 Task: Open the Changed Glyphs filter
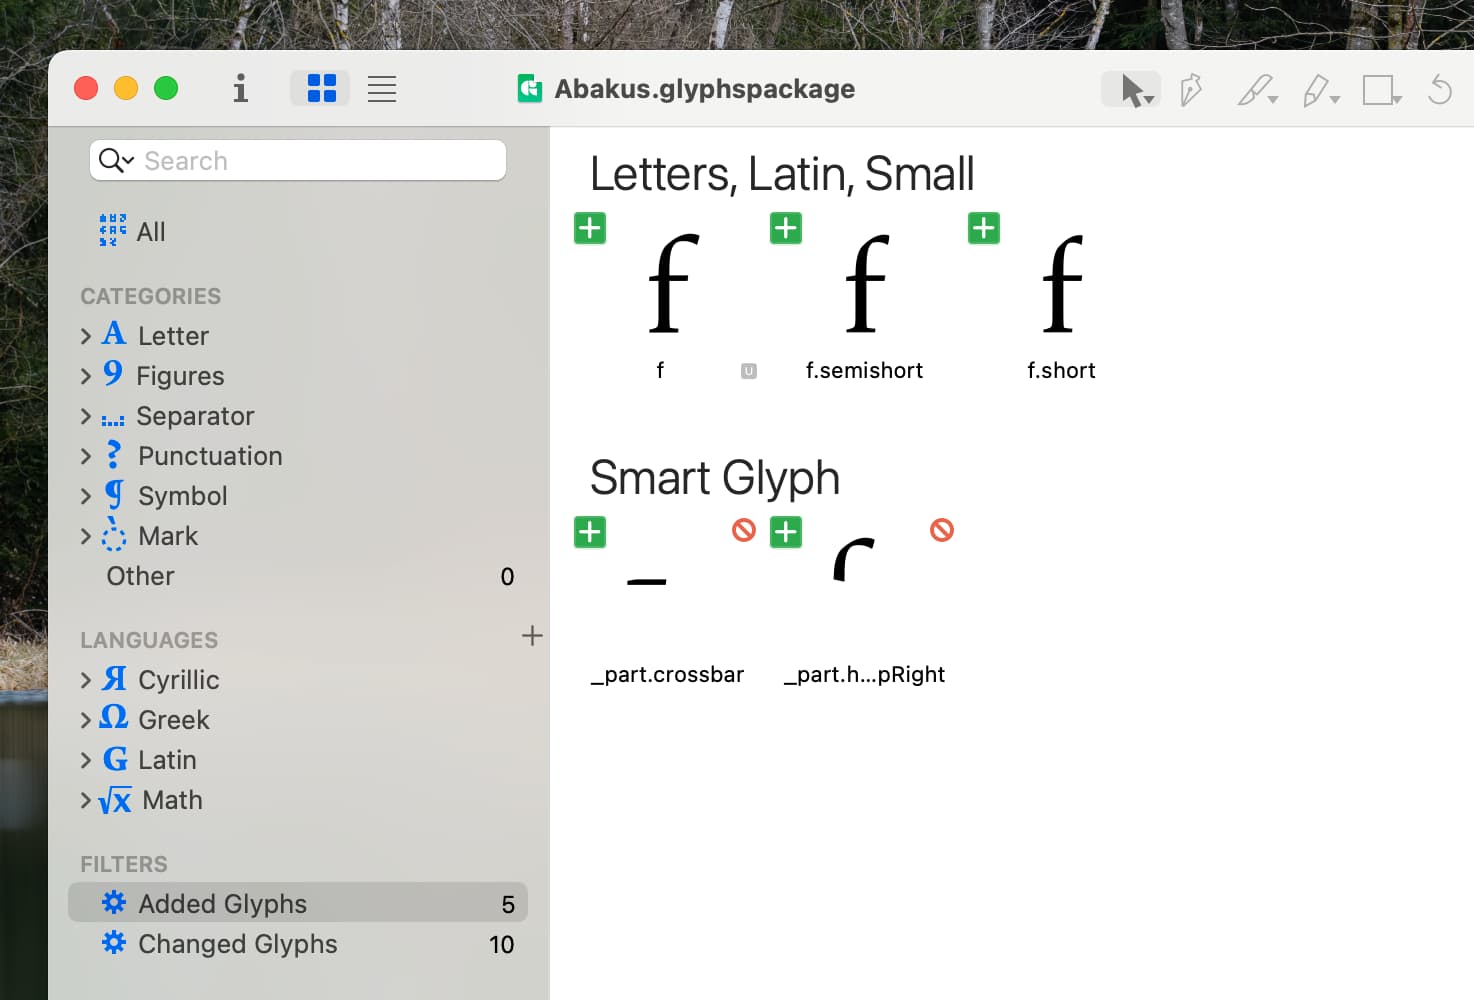click(x=237, y=944)
